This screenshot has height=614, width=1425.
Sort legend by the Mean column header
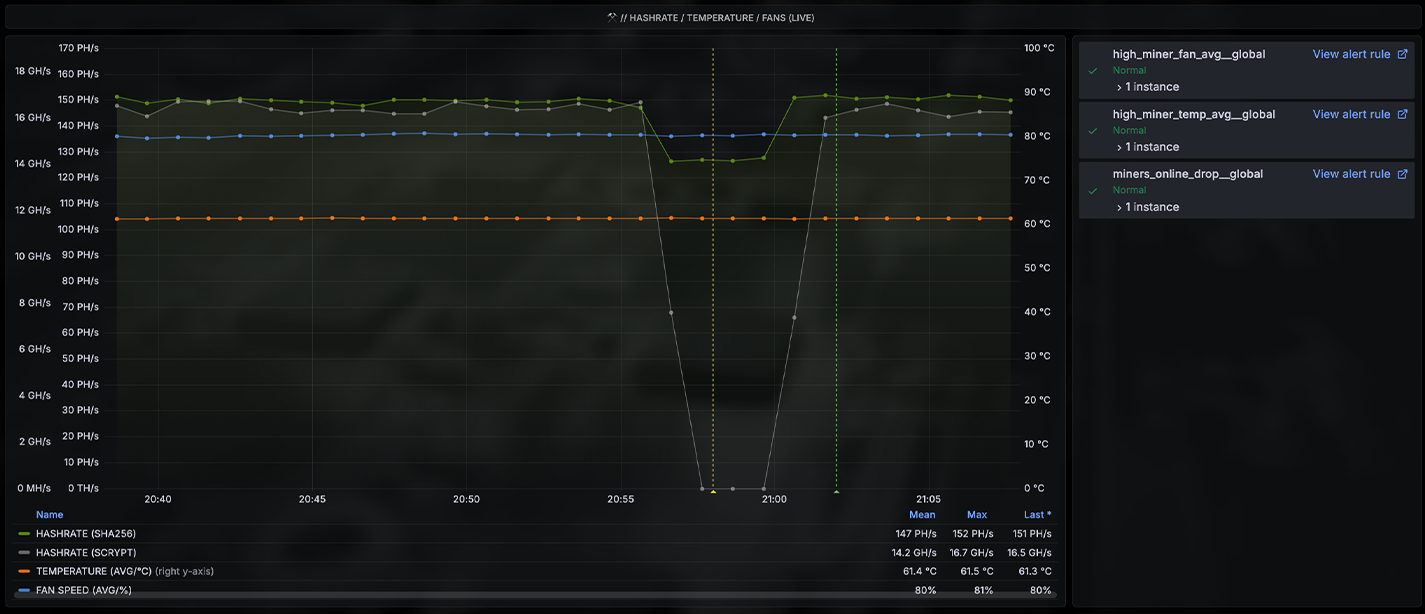click(922, 515)
